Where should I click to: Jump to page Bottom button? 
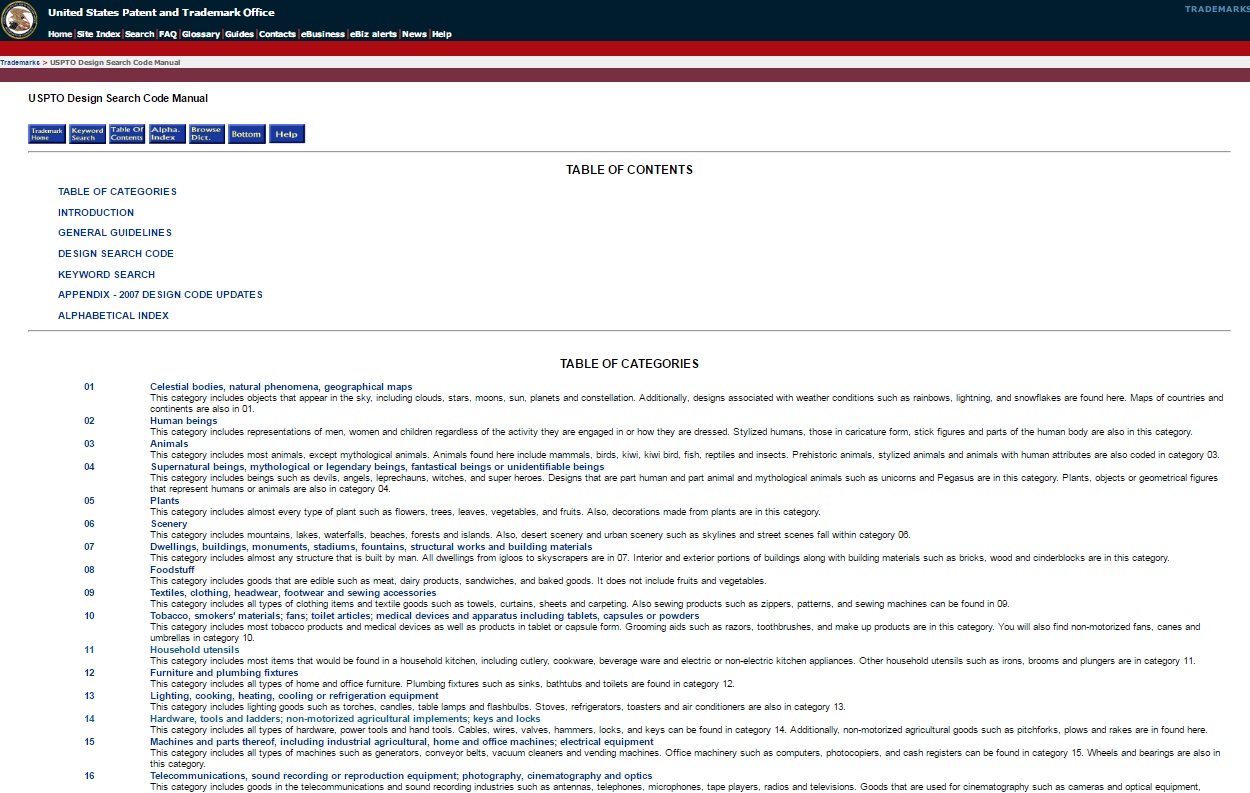[x=247, y=134]
